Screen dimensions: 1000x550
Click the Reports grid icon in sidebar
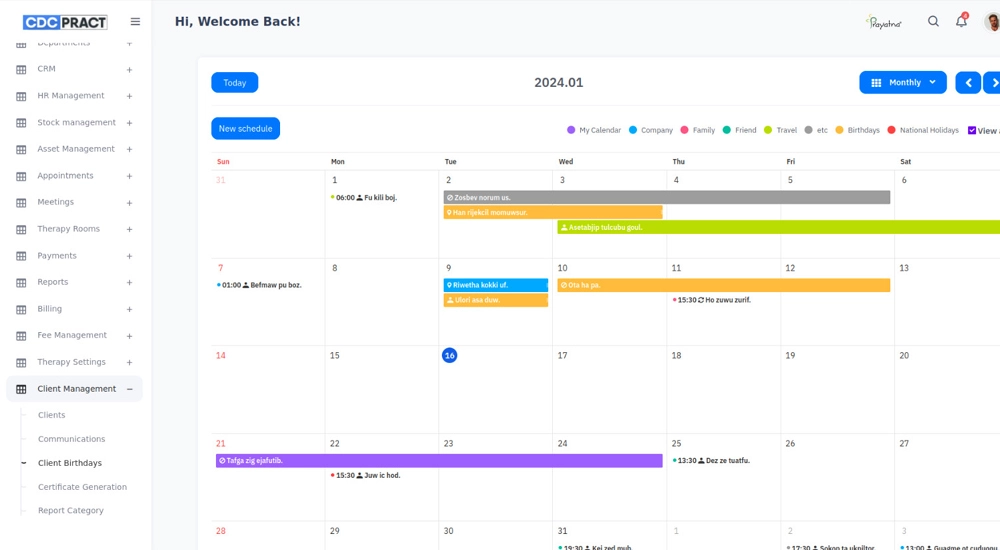coord(21,283)
